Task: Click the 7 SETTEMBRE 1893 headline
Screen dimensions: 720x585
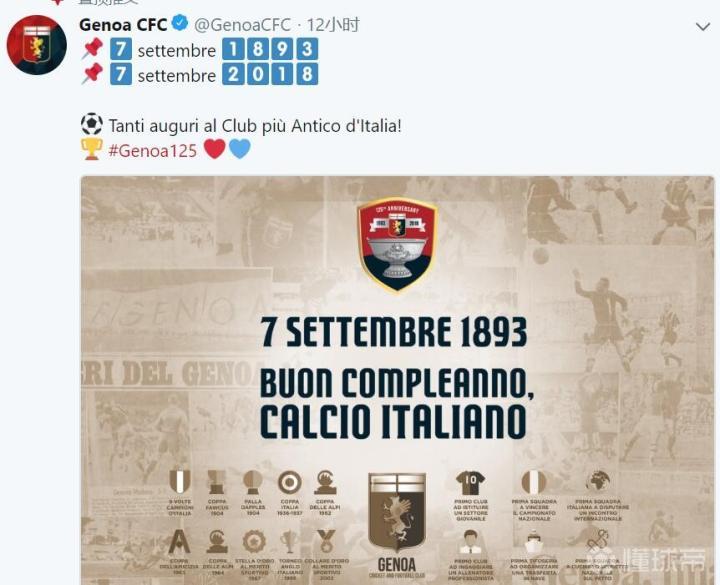Action: [394, 332]
